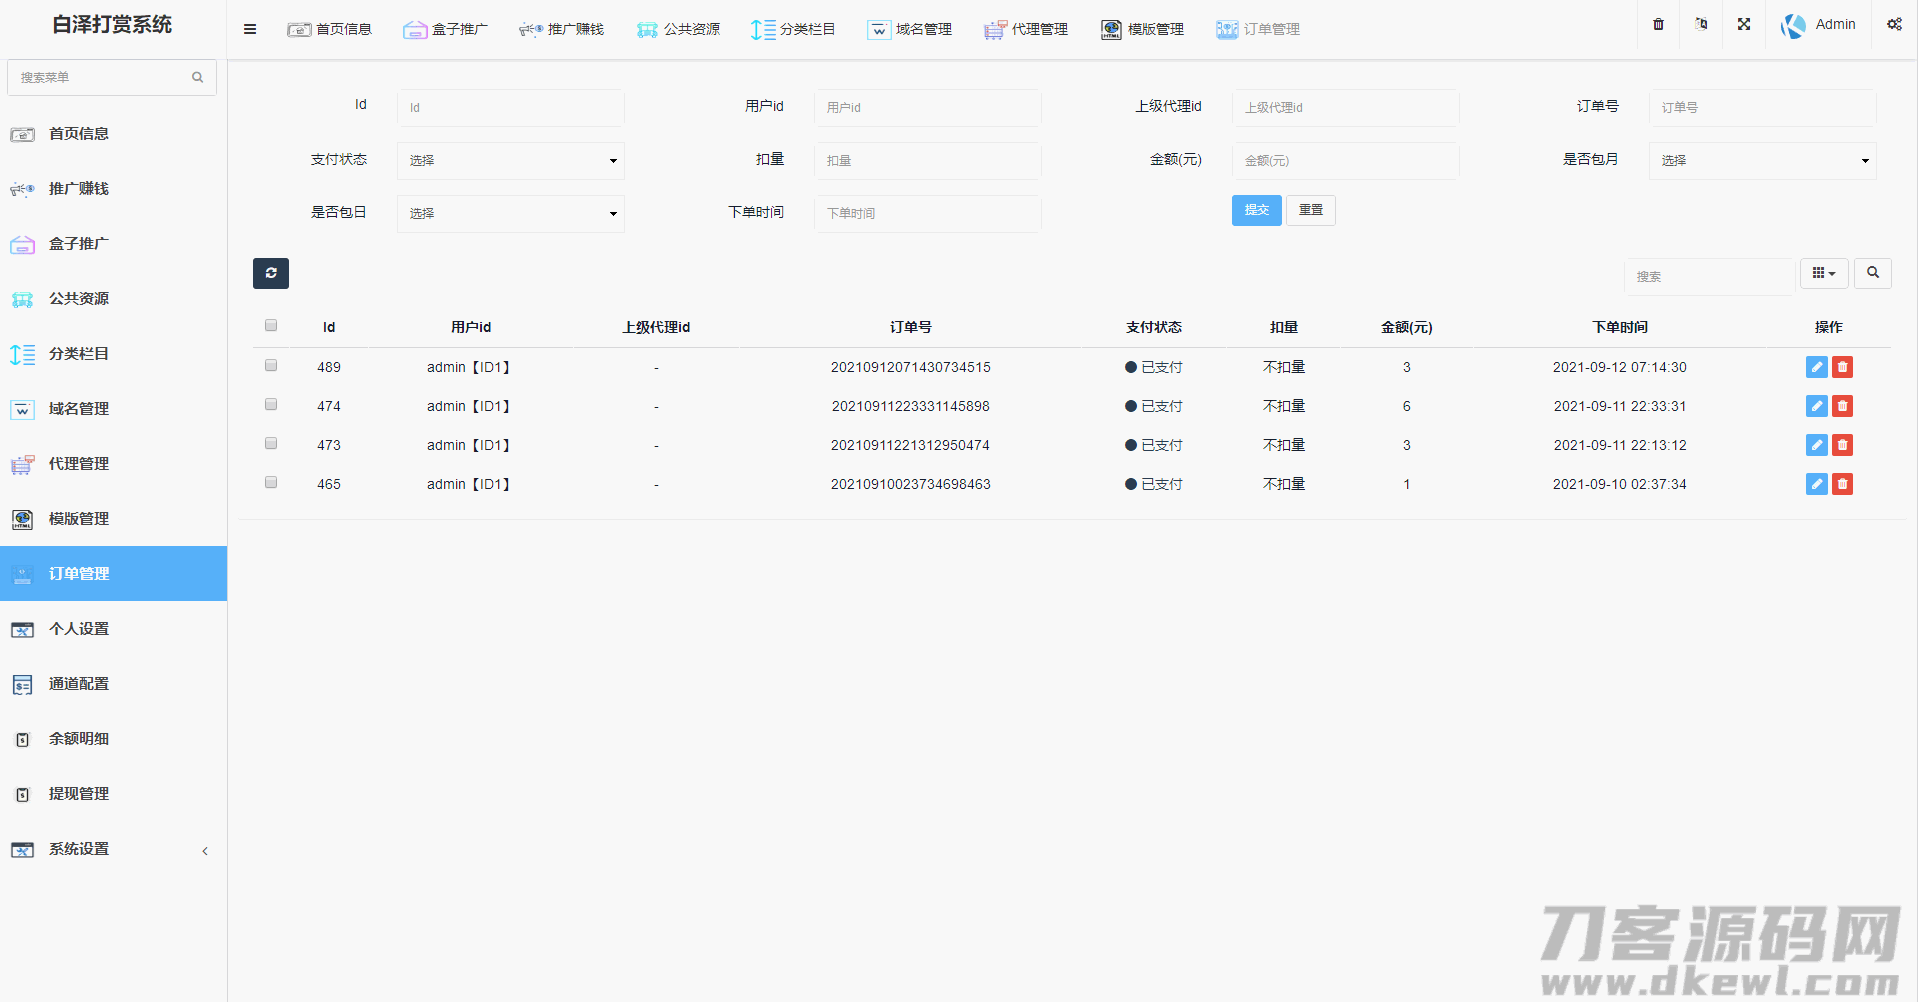Click the hamburger menu toggle icon
Image resolution: width=1918 pixels, height=1002 pixels.
click(250, 30)
